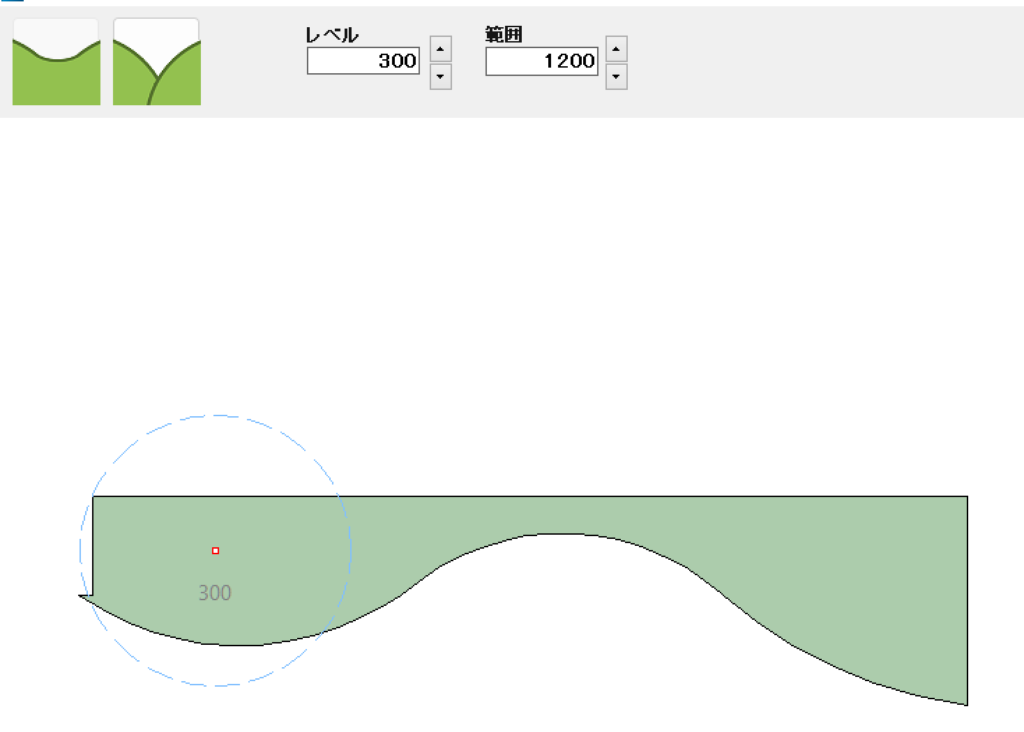The image size is (1024, 732).
Task: Increase the レベル value with up arrow
Action: (440, 48)
